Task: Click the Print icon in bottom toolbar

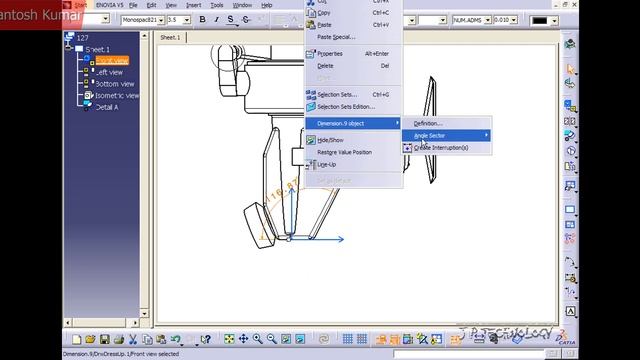Action: 119,339
